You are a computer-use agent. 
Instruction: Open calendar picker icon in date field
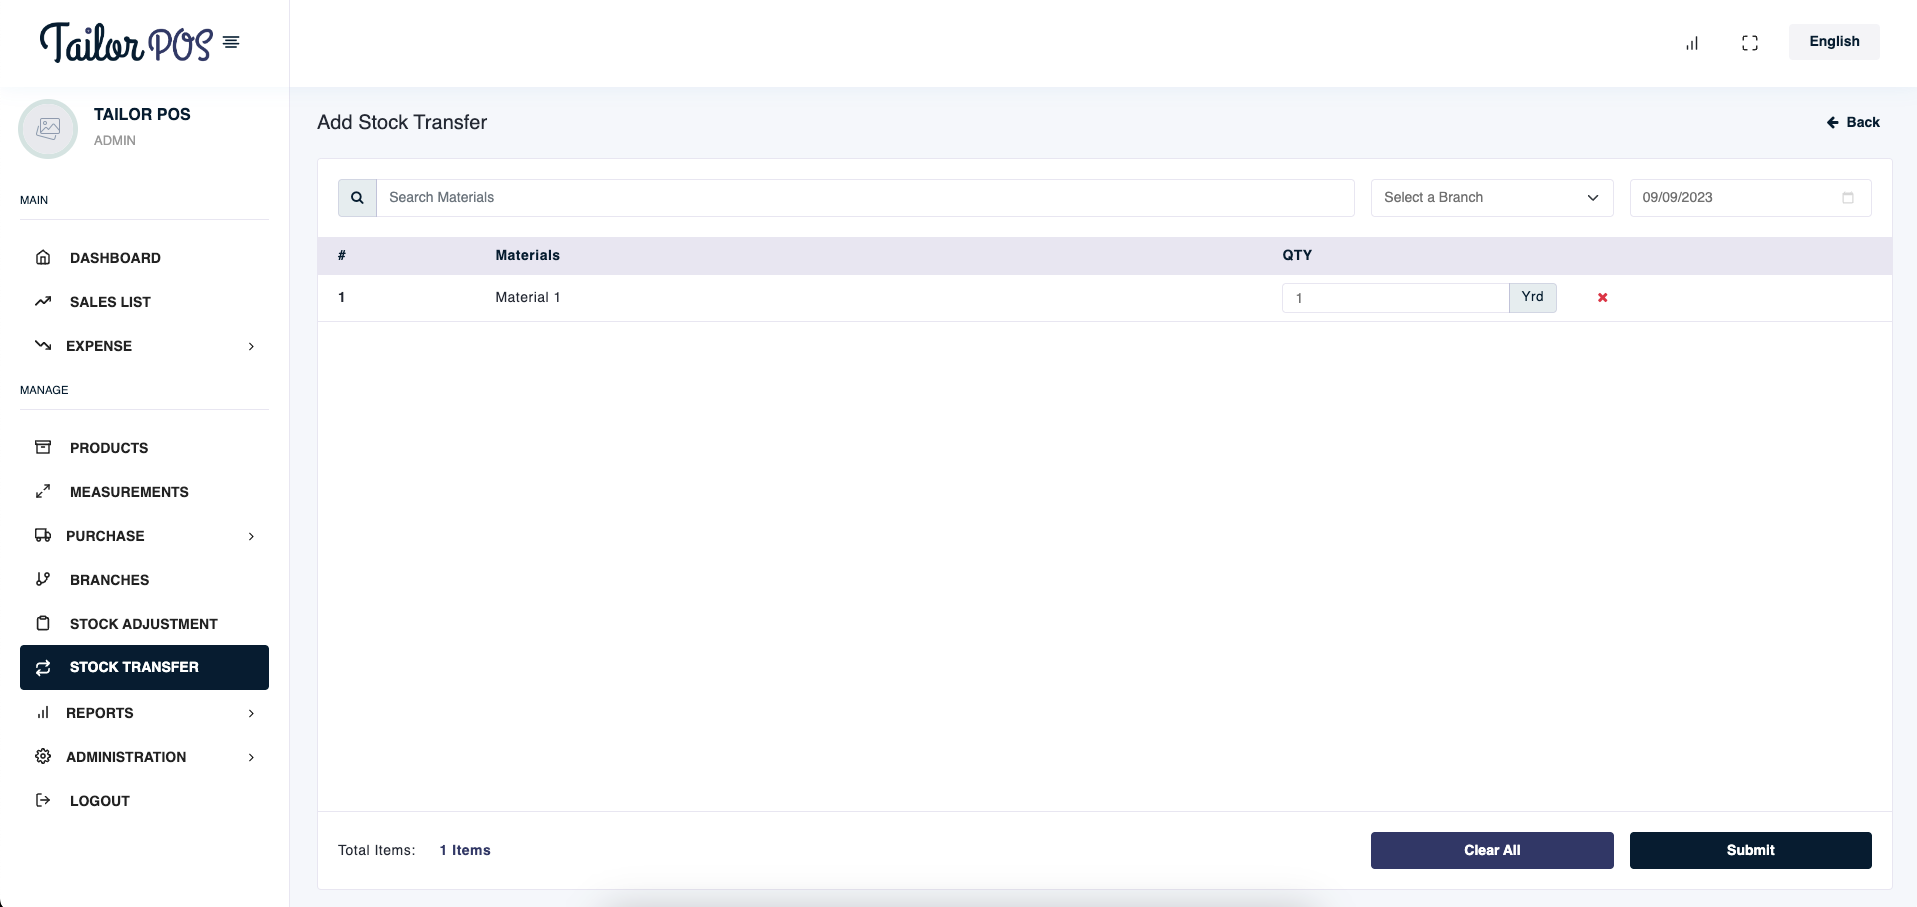tap(1847, 198)
